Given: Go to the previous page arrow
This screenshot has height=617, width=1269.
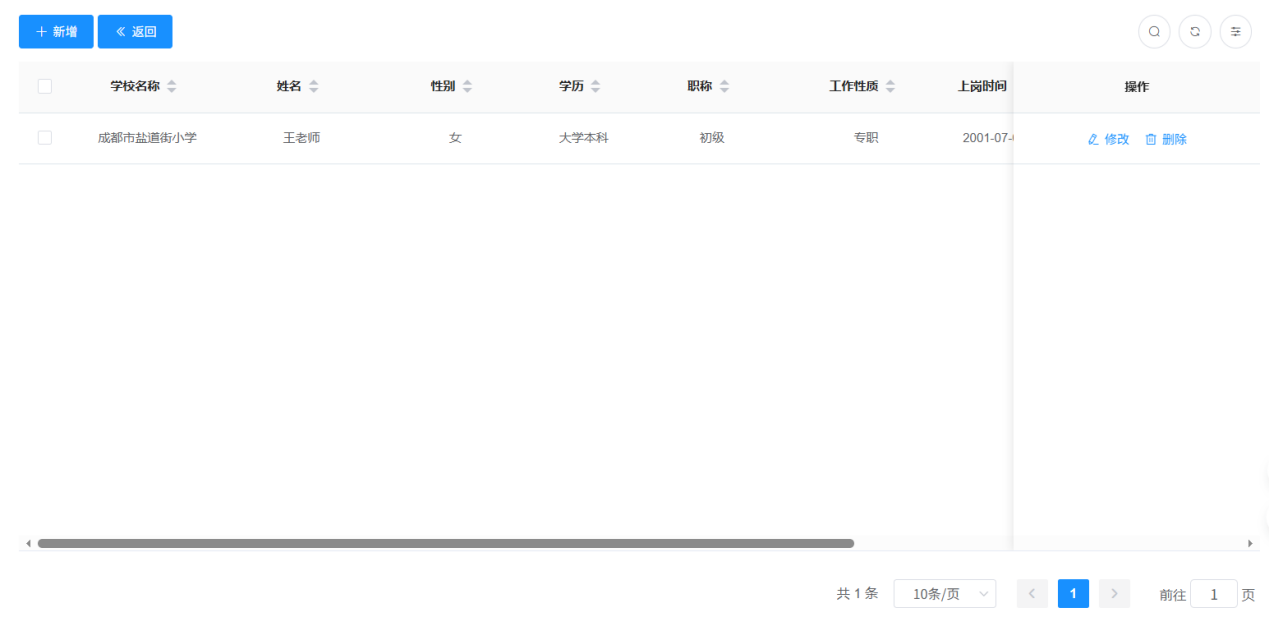Looking at the screenshot, I should click(x=1032, y=594).
